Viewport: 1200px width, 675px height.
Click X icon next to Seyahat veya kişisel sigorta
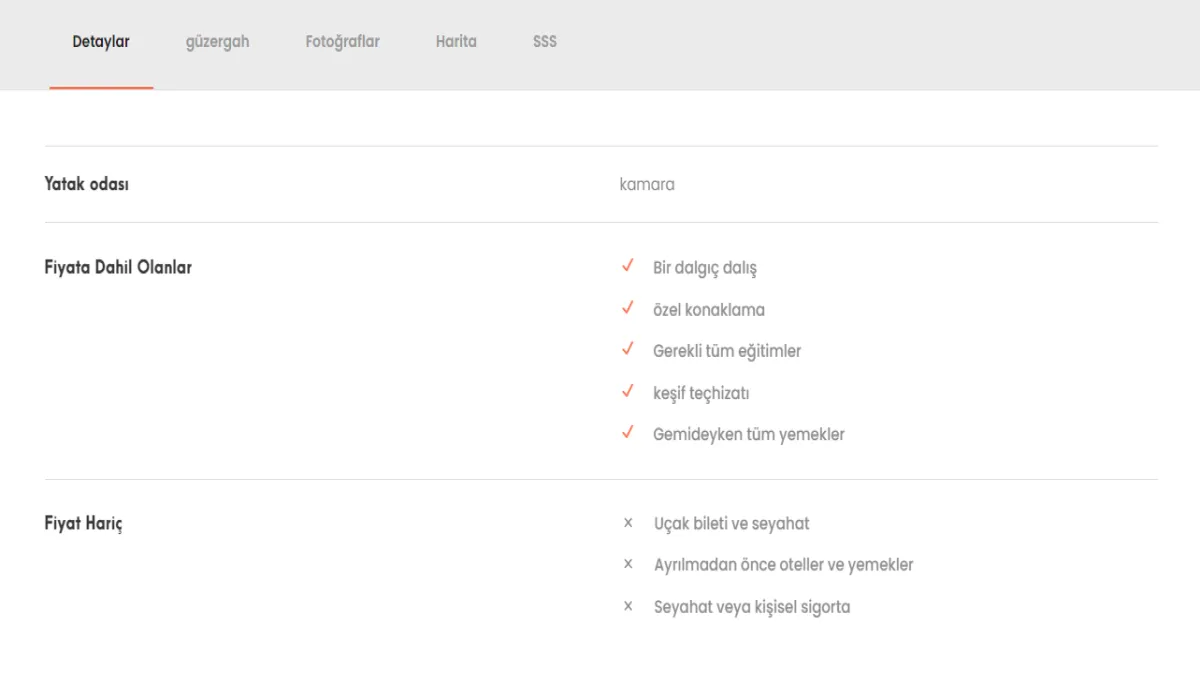[628, 607]
